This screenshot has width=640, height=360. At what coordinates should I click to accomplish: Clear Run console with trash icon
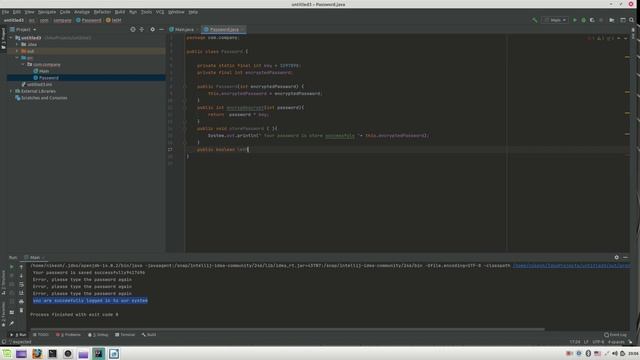pos(22,310)
